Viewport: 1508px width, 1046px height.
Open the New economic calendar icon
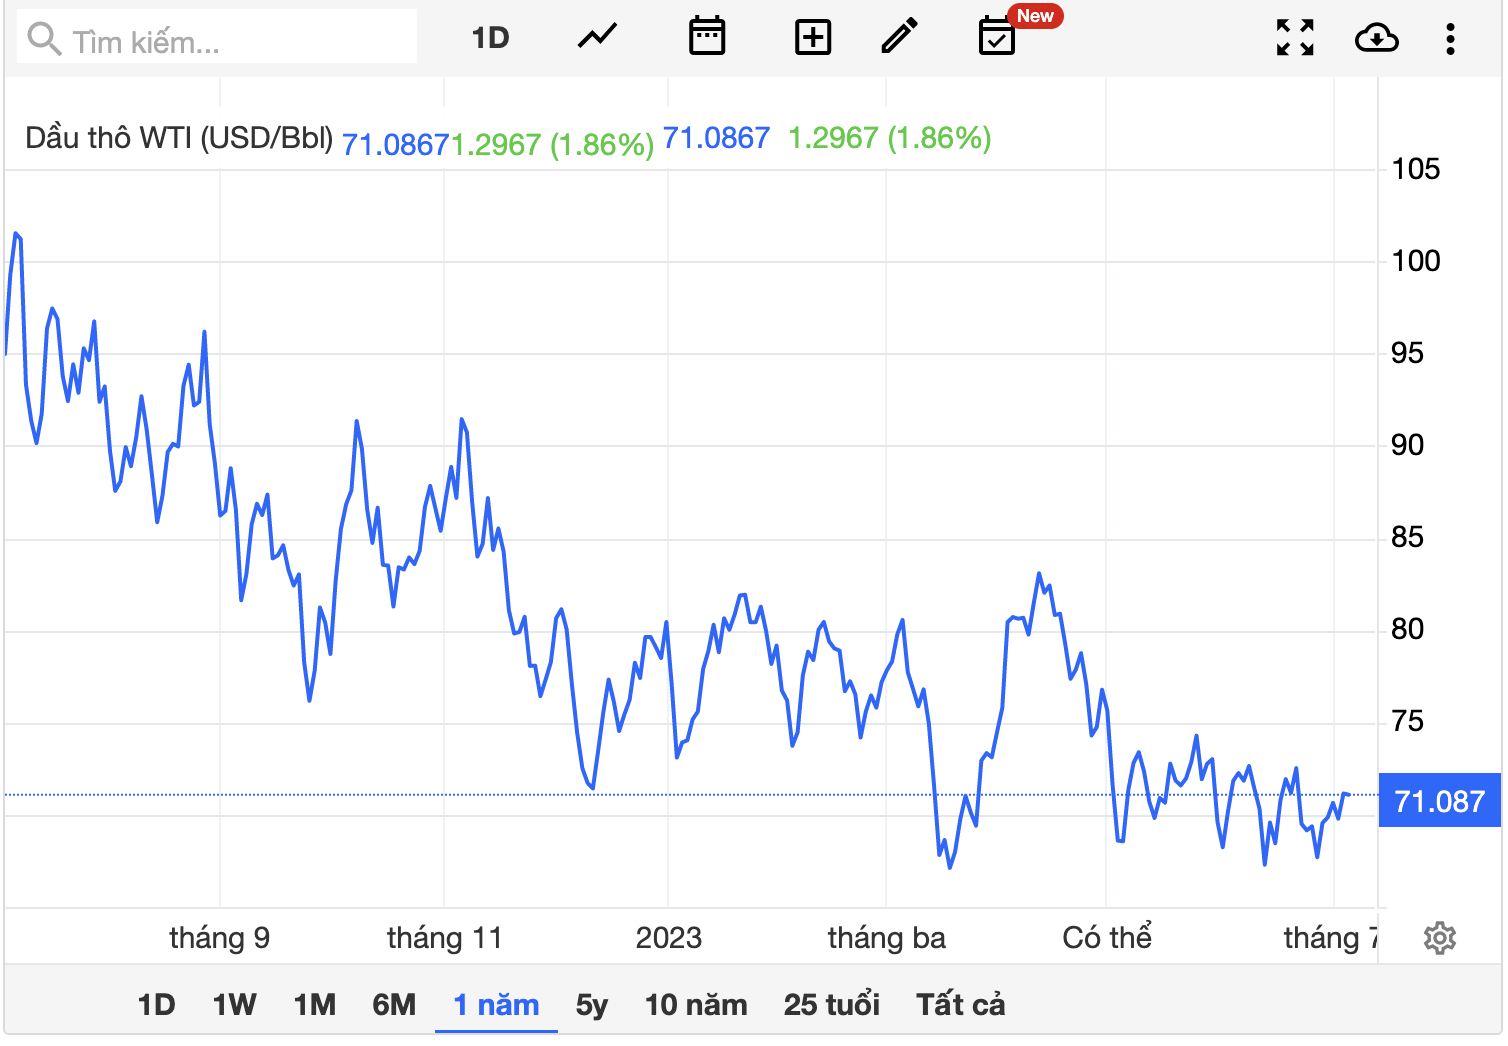click(996, 38)
